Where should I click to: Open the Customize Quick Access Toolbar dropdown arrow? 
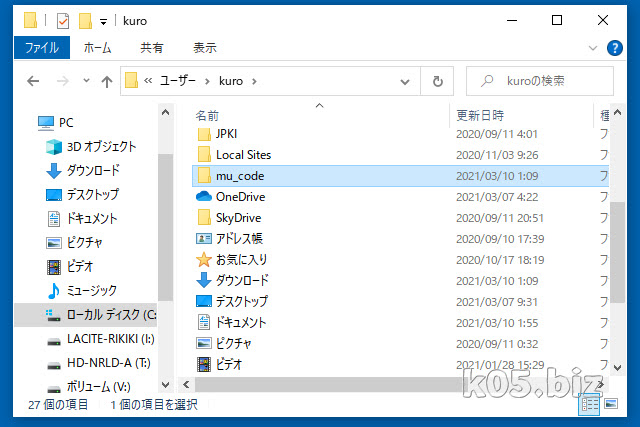click(x=104, y=22)
